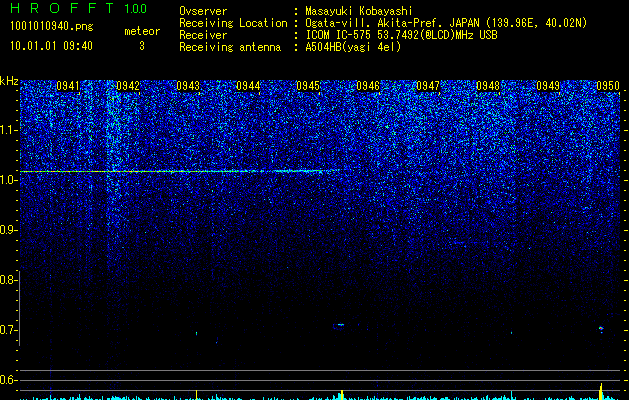Click the date stamp 10.01.01 09:40
This screenshot has height=400, width=629.
point(51,46)
